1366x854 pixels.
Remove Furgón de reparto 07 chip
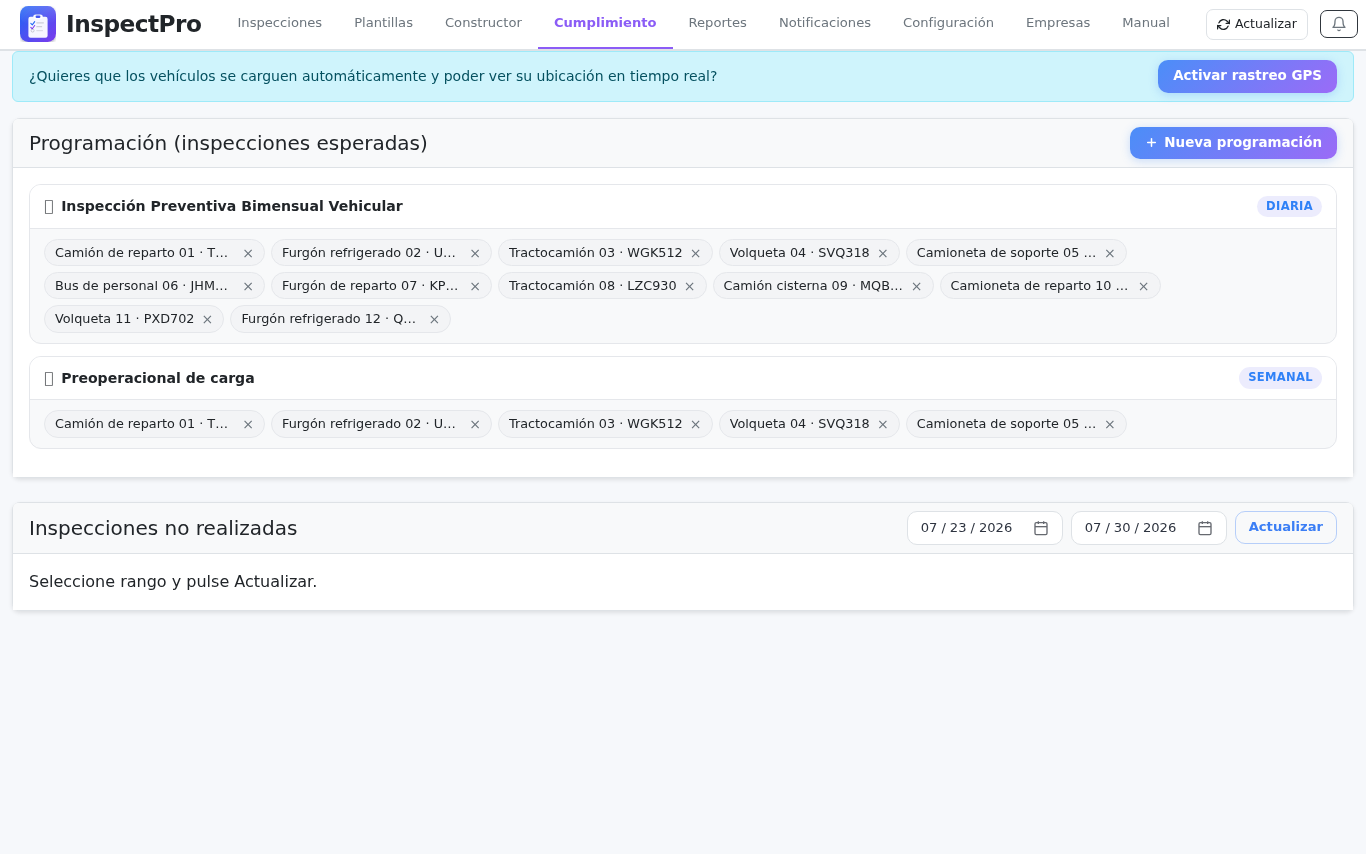point(475,286)
